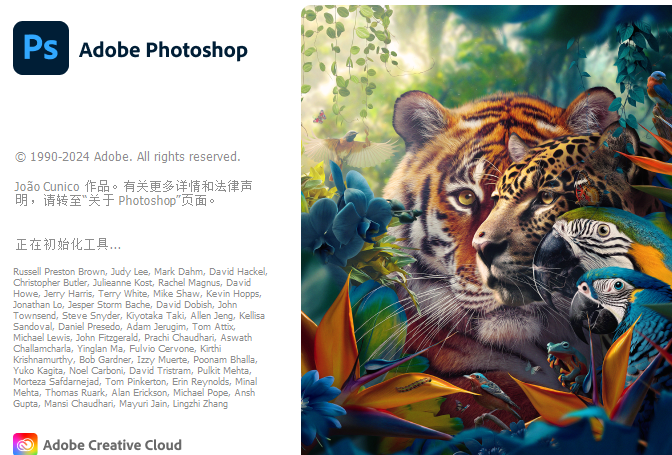Click the "正在初始化工具..." status message
The image size is (672, 455).
(x=68, y=244)
